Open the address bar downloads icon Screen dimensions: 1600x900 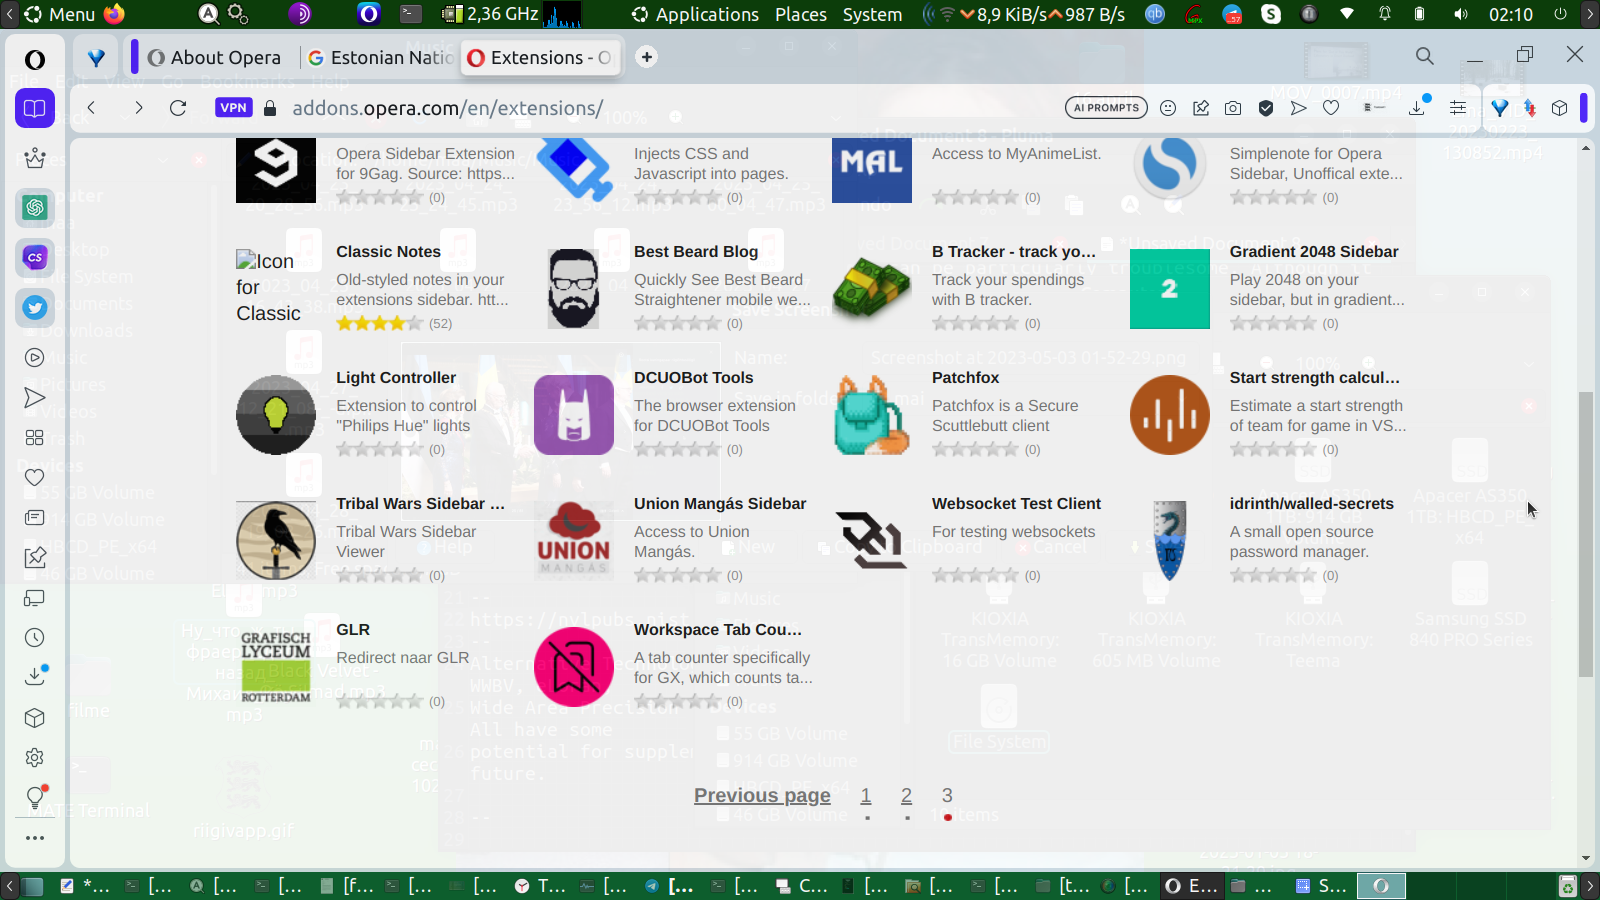coord(1418,106)
